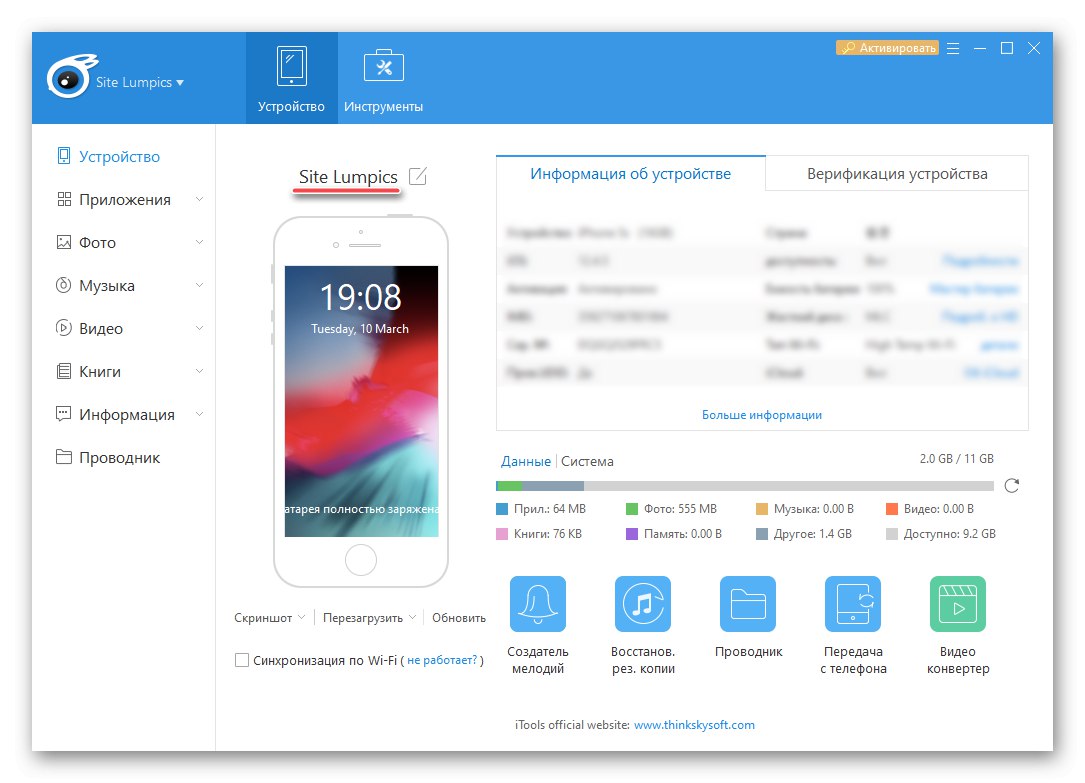Open the Восстанов. рез. копии music icon
Viewport: 1085px width, 783px height.
tap(643, 604)
